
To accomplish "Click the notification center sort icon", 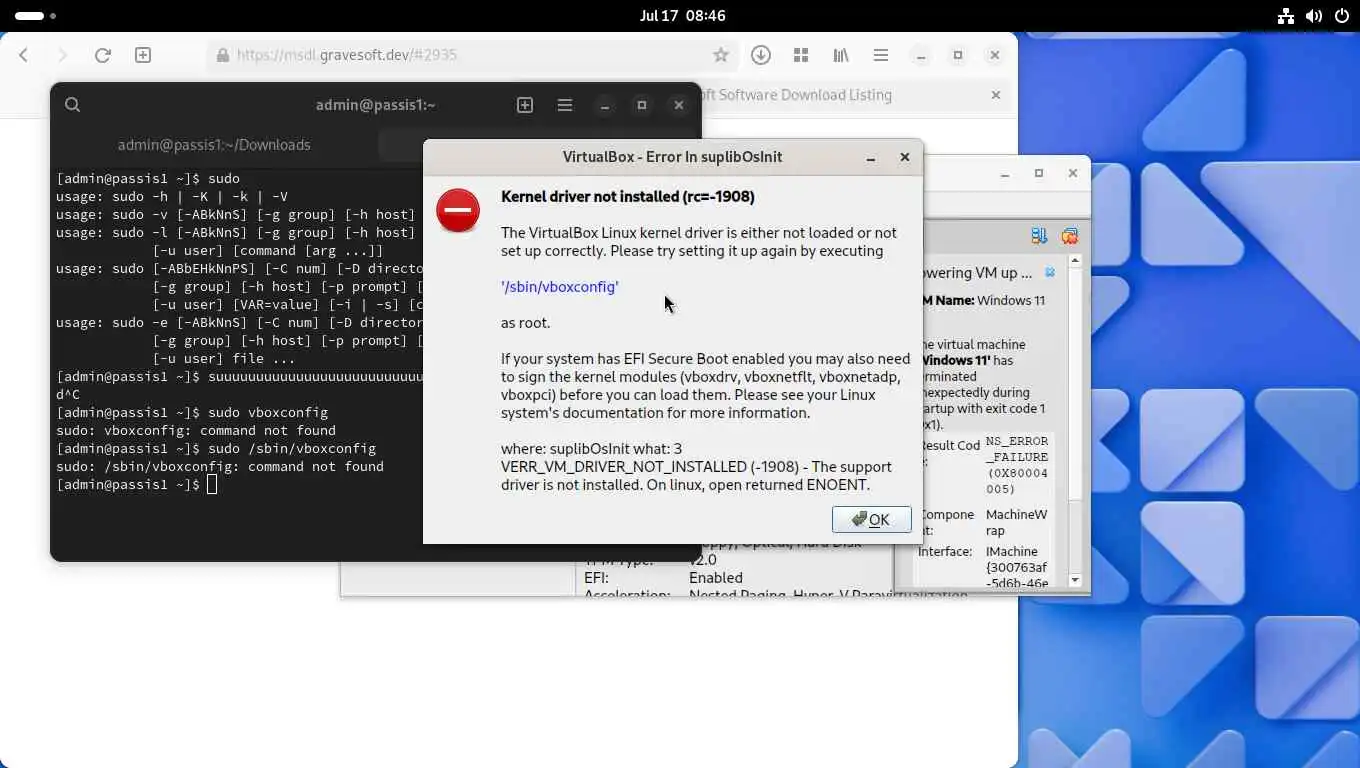I will [x=1039, y=236].
